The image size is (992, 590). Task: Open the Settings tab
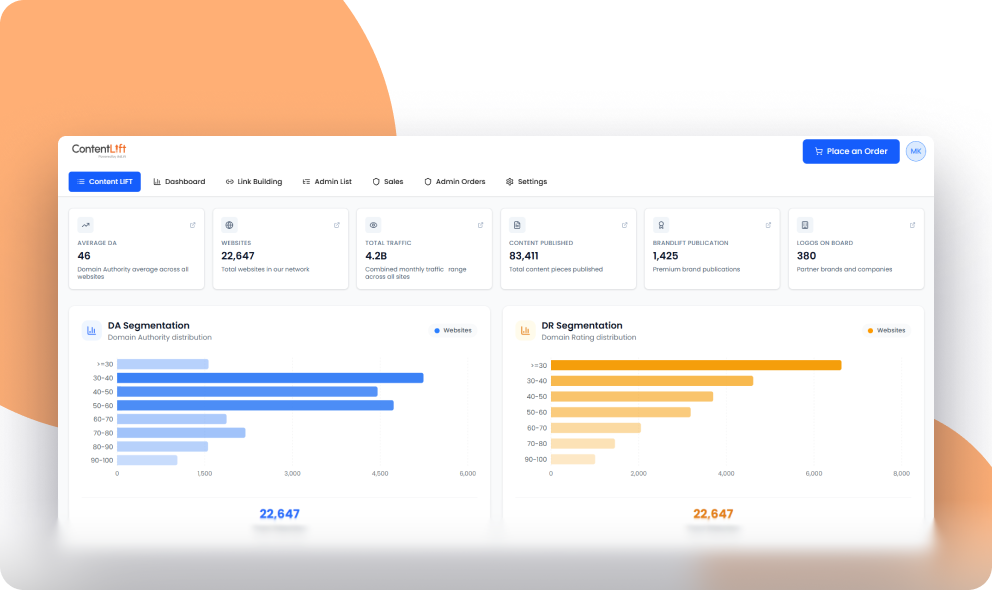coord(526,181)
